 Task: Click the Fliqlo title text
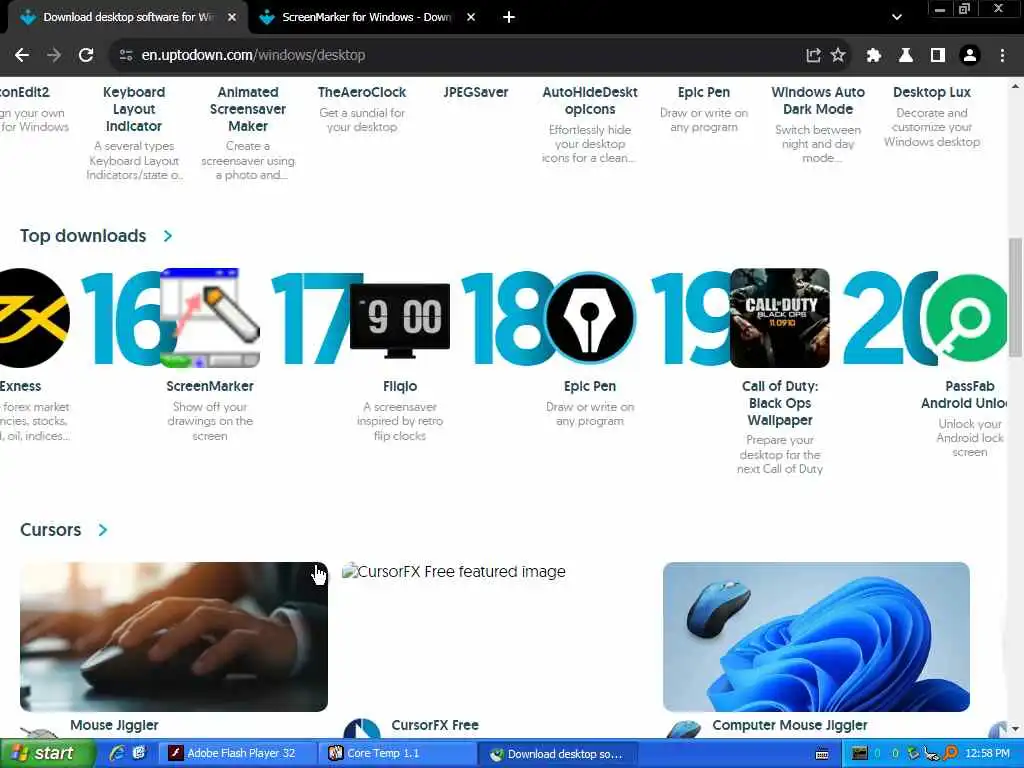point(400,387)
